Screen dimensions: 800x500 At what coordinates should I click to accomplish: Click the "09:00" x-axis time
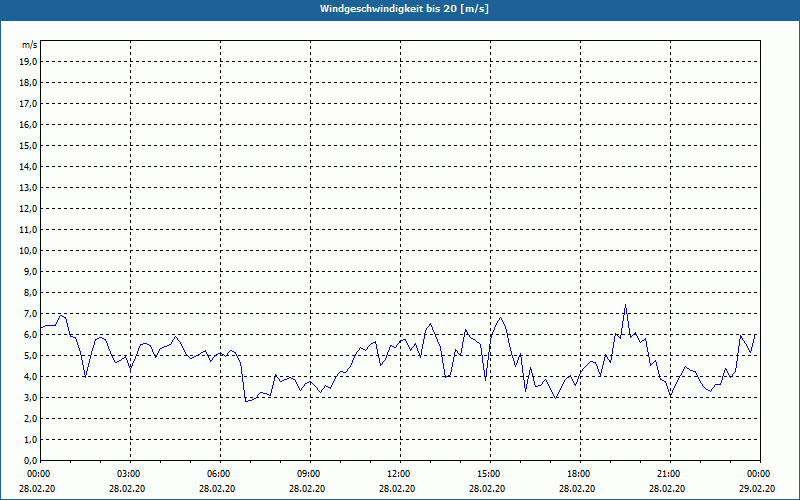click(307, 474)
